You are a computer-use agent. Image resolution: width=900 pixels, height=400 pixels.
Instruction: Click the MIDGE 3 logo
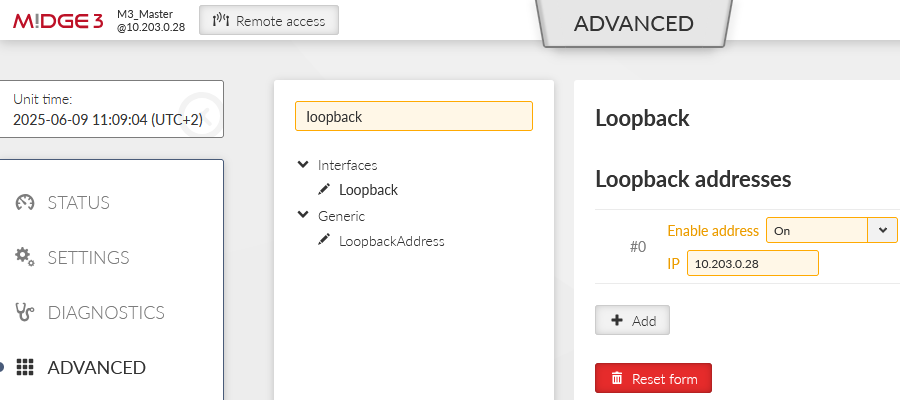coord(58,21)
